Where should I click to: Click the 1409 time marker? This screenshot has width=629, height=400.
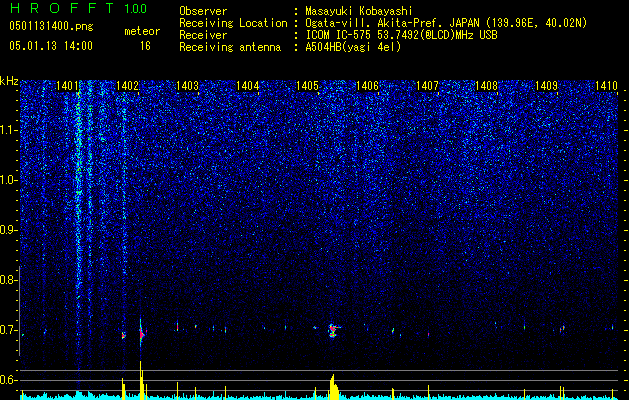[x=546, y=85]
